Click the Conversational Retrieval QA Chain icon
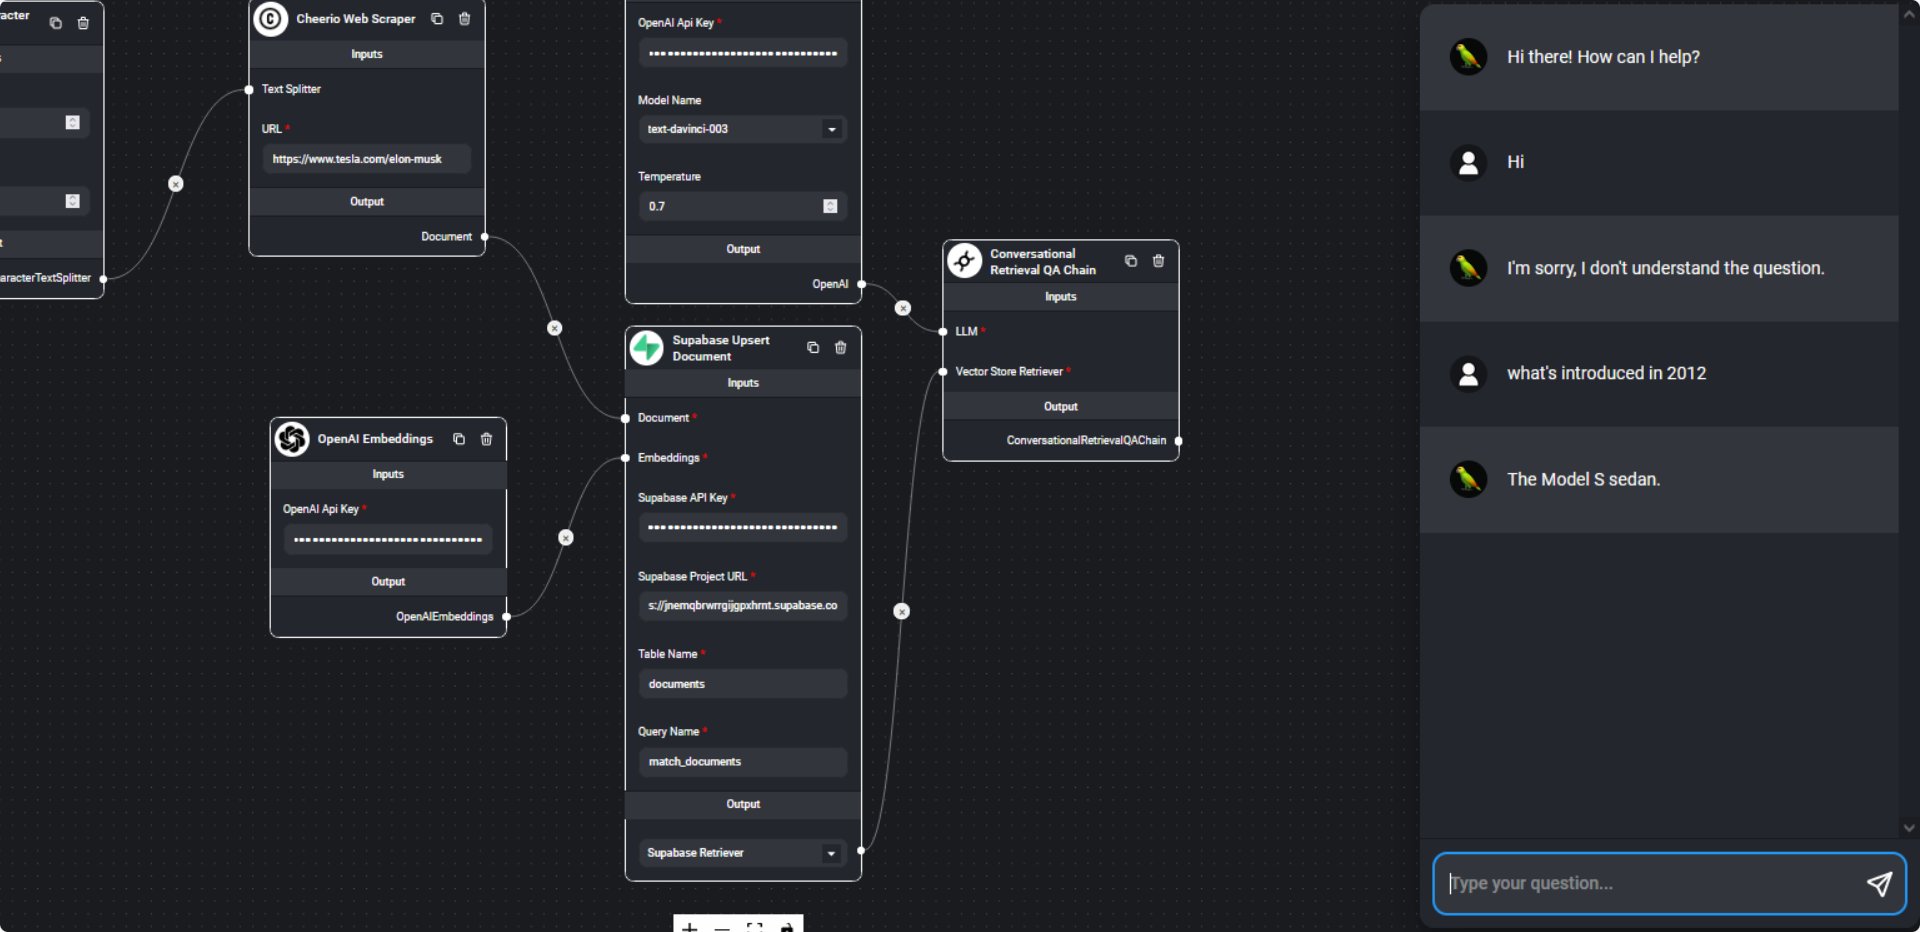Screen dimensions: 1920x932 (x=965, y=261)
